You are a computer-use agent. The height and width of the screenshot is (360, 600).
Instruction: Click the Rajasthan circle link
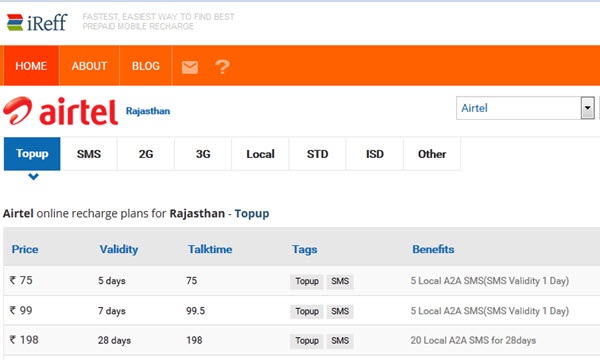(148, 111)
